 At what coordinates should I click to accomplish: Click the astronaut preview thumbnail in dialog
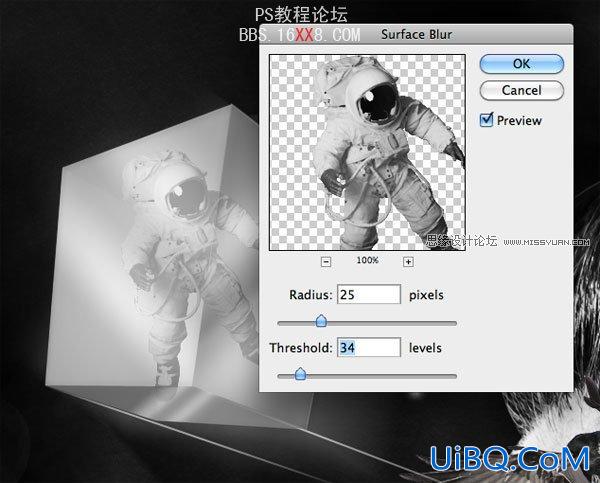click(x=367, y=152)
